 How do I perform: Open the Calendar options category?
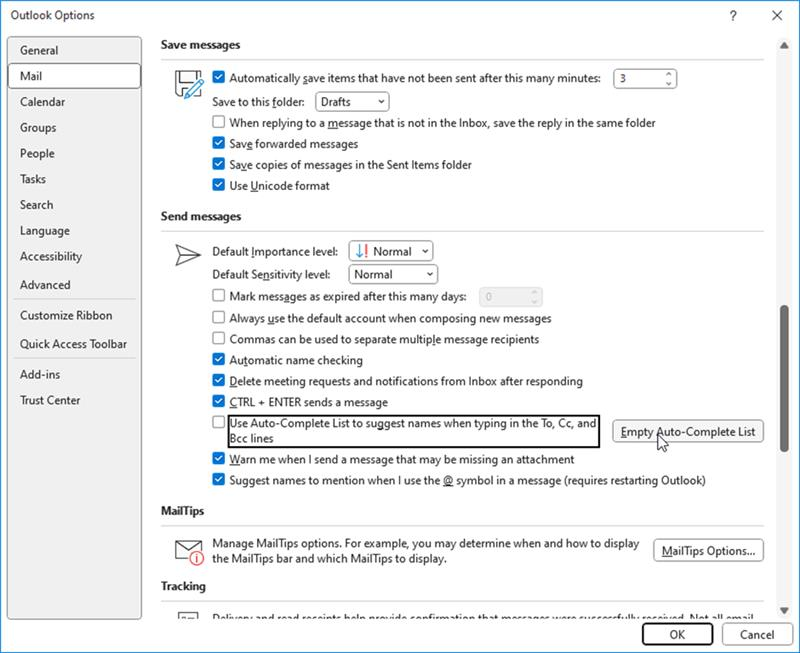[x=74, y=102]
